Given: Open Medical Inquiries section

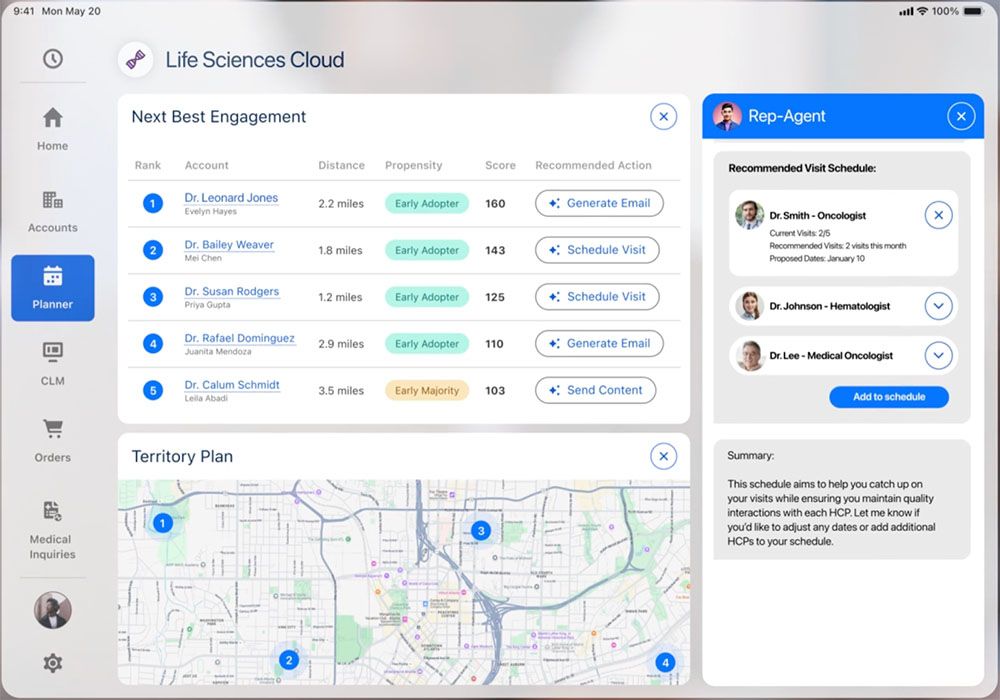Looking at the screenshot, I should 53,528.
